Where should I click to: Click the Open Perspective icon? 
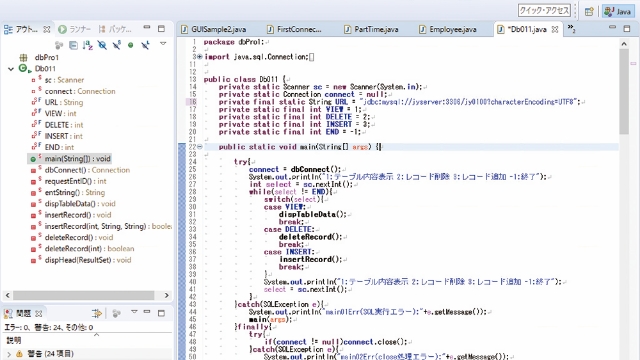click(x=589, y=11)
